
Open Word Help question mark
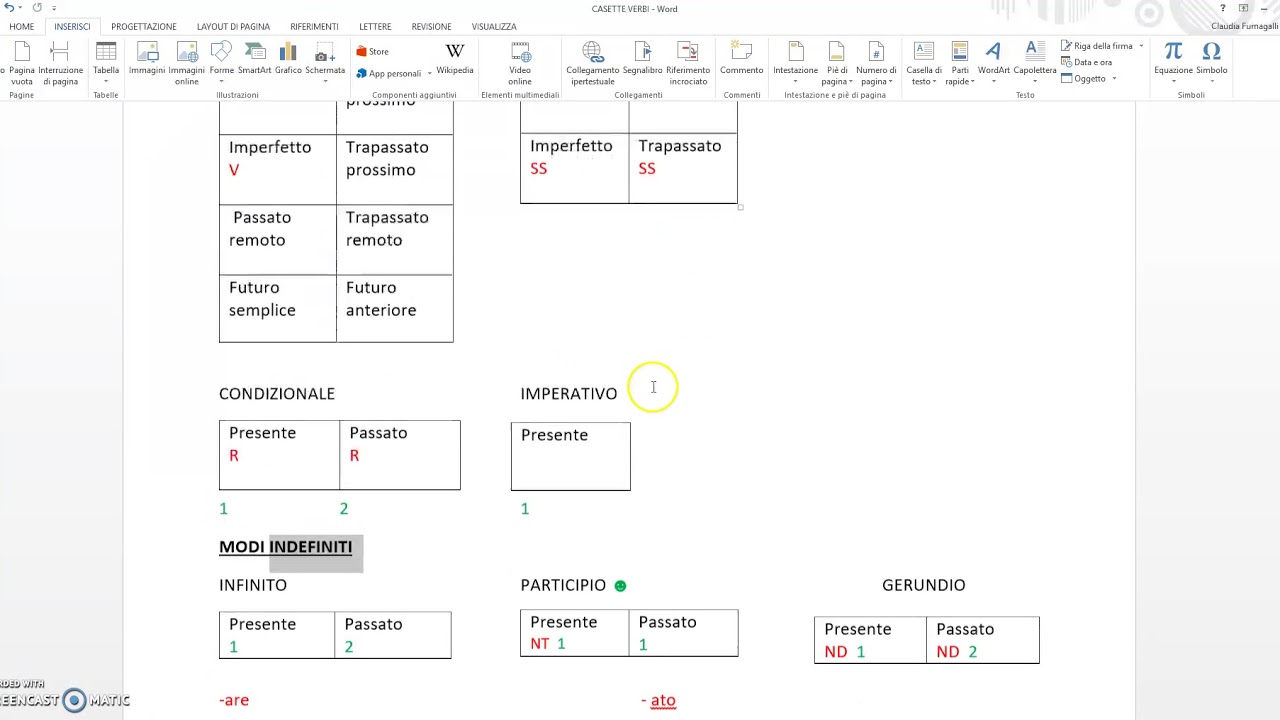pos(1222,8)
